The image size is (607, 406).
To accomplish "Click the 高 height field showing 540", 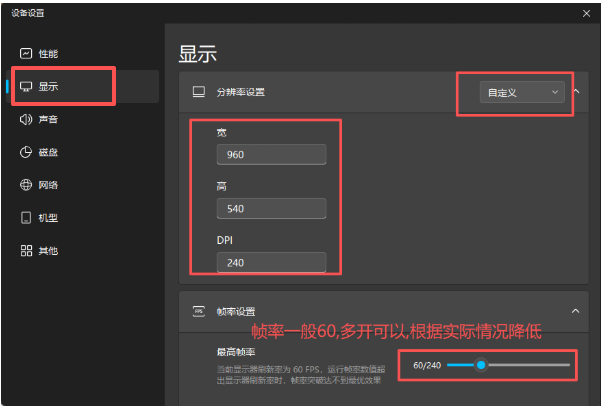I will click(x=270, y=208).
